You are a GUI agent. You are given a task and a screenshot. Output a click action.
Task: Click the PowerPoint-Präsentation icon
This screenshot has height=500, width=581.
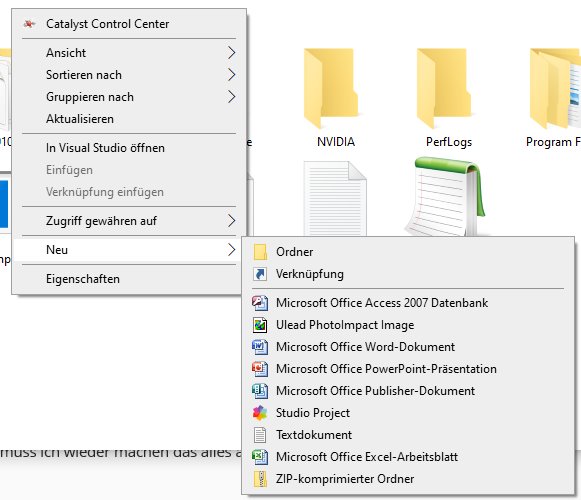point(260,369)
